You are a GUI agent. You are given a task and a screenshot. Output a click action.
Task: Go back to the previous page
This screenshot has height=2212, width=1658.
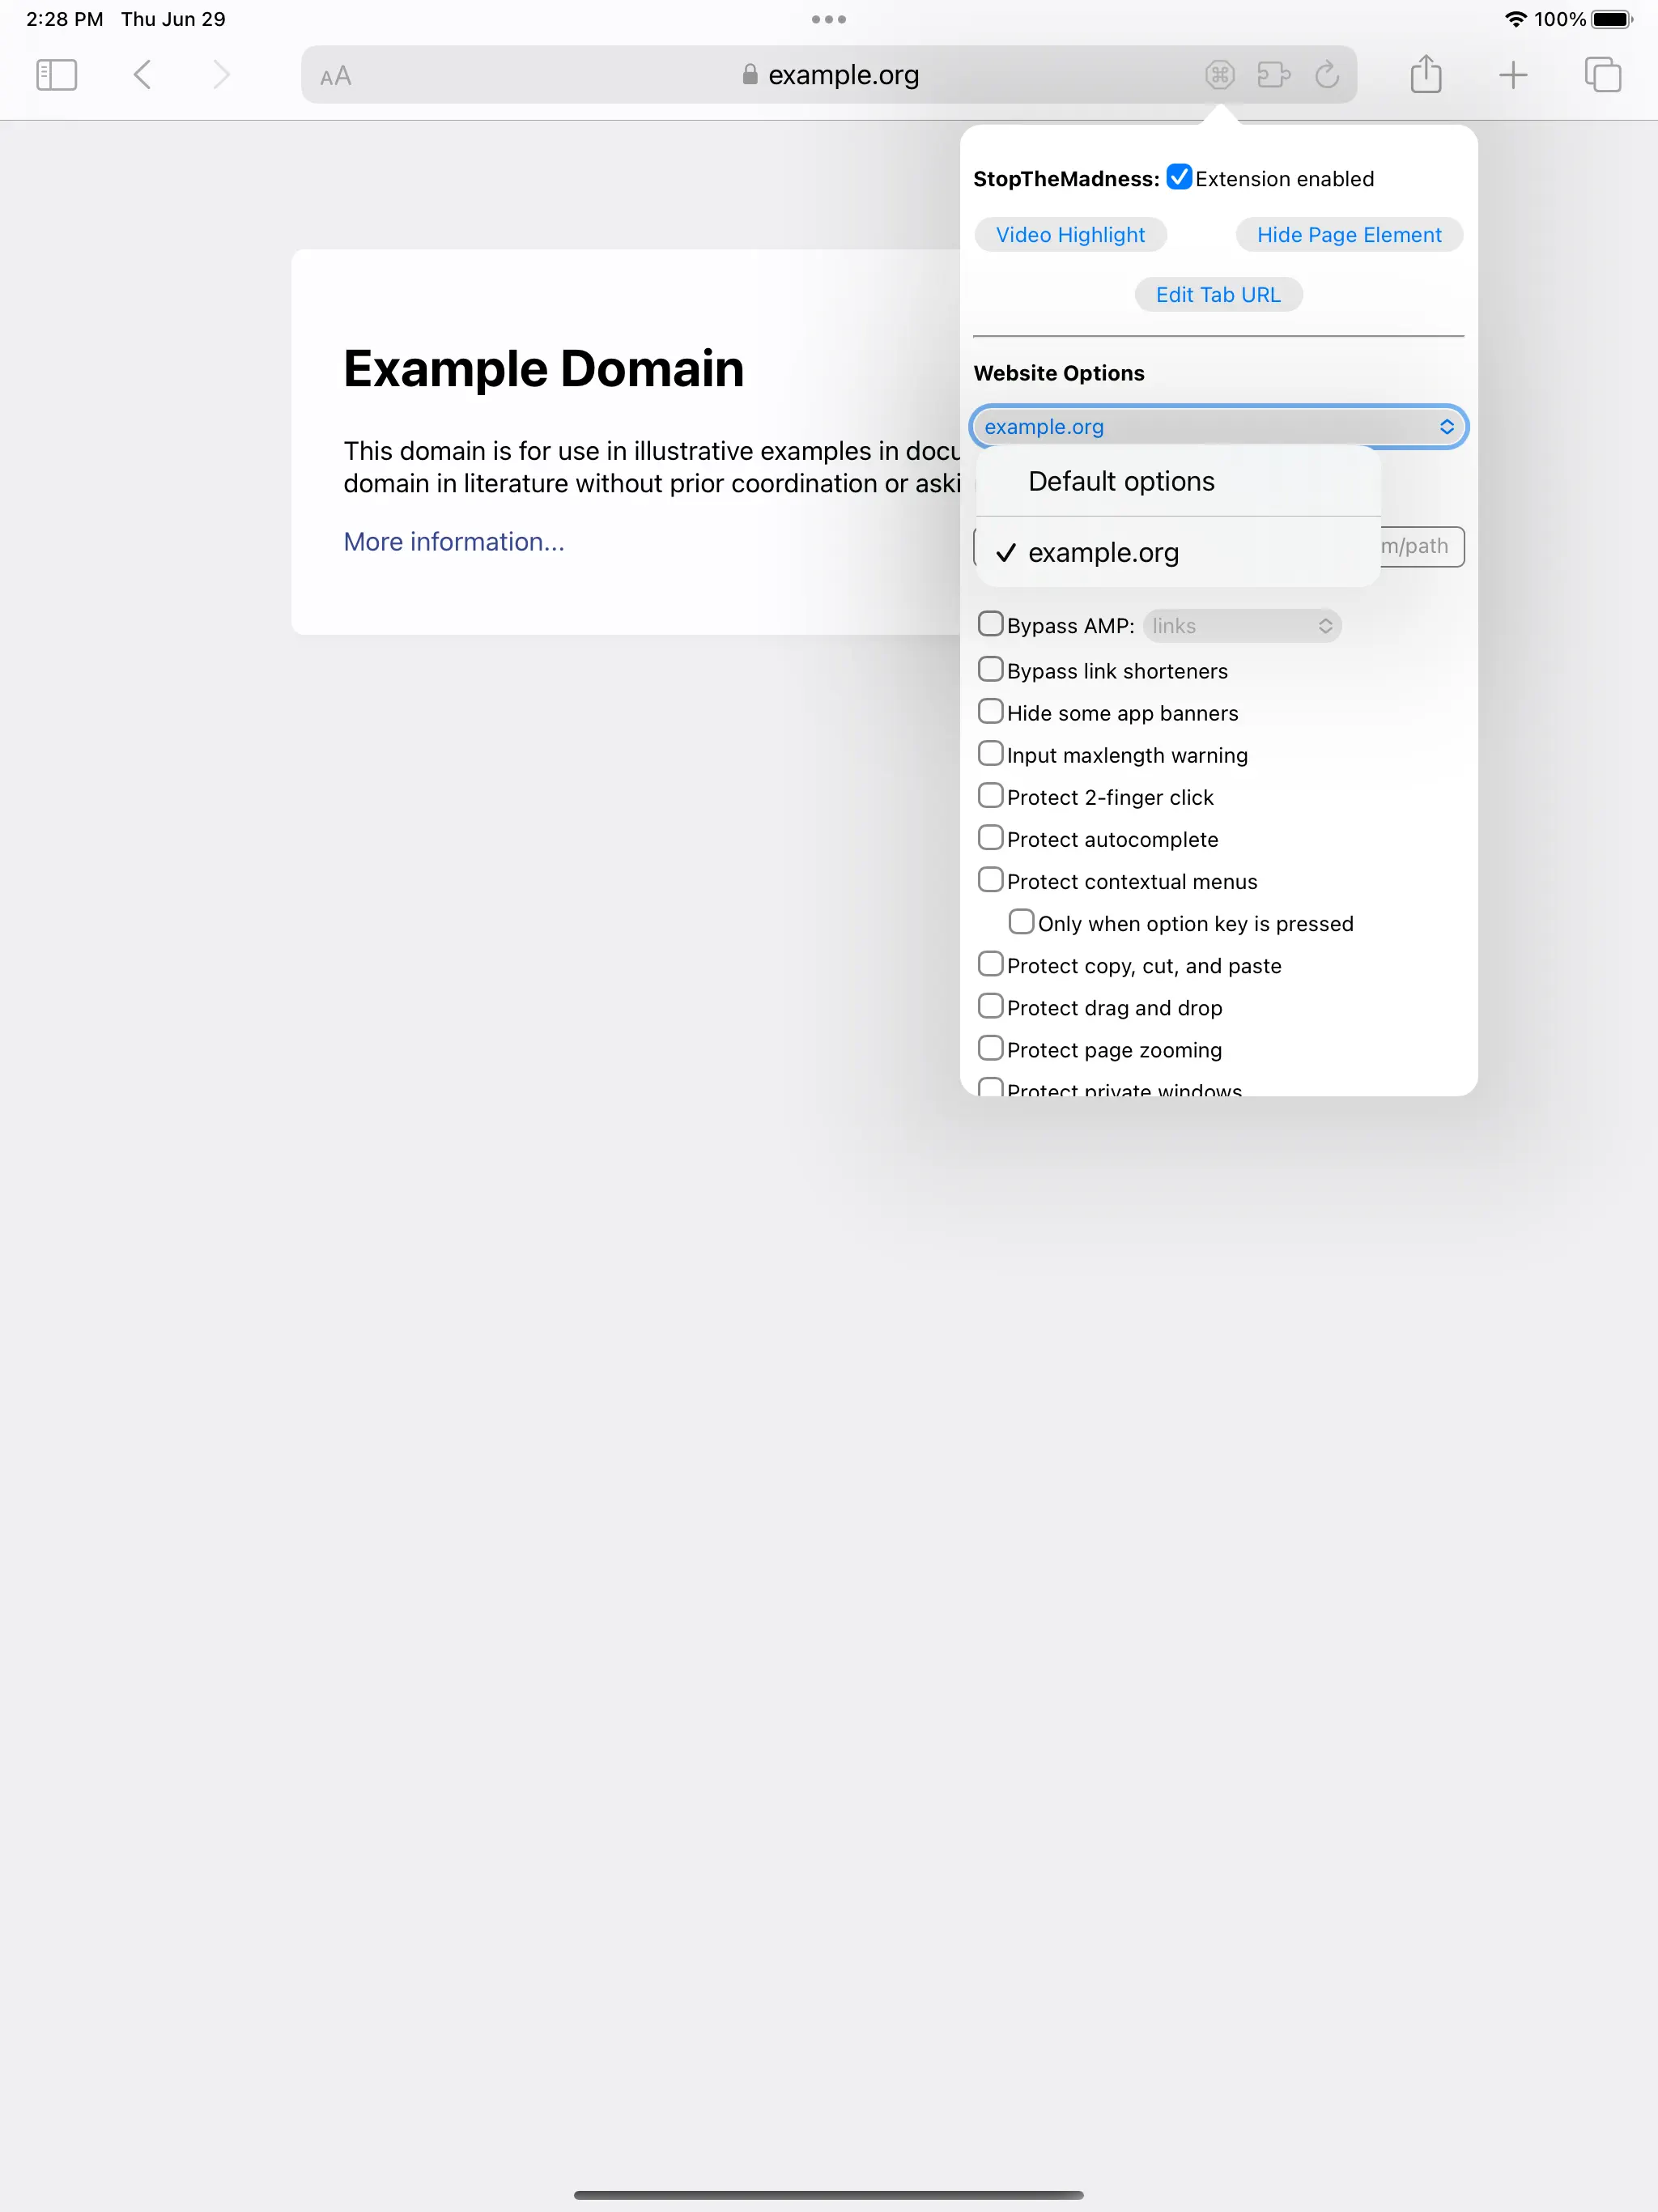click(142, 75)
